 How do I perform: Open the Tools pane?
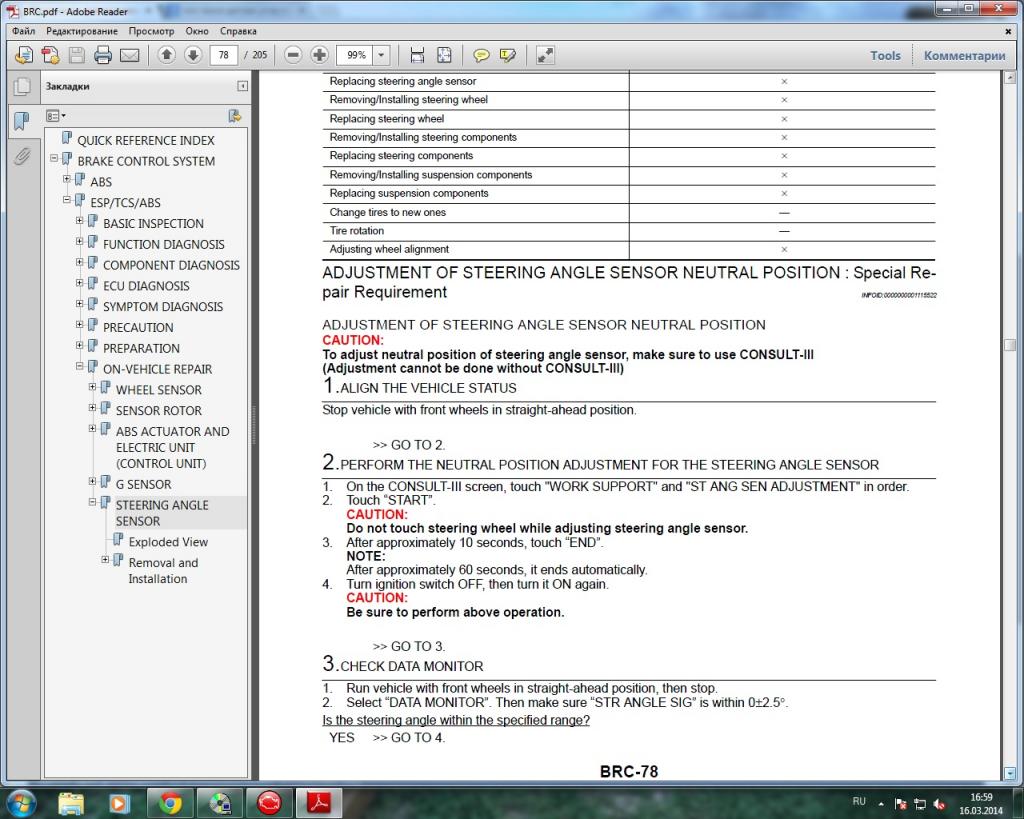pyautogui.click(x=885, y=56)
